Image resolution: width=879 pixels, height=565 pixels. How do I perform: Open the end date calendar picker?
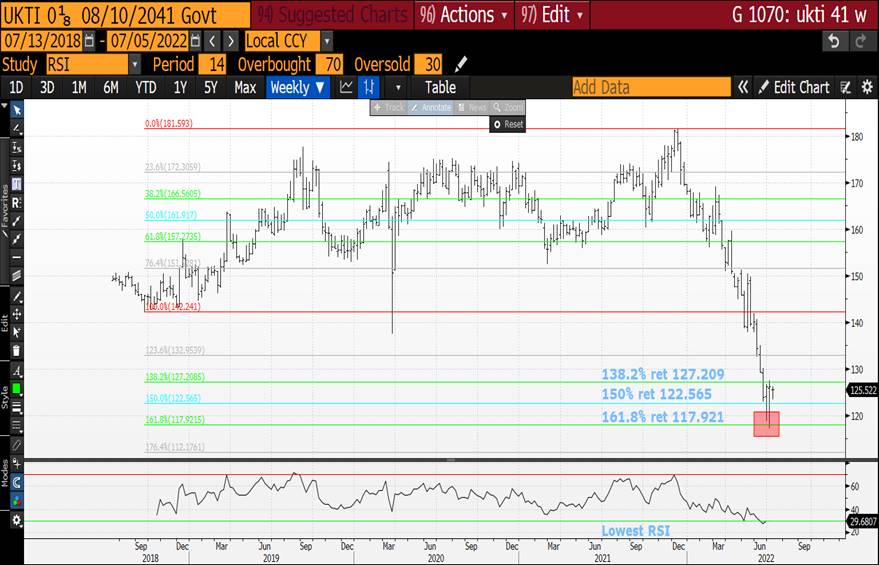pyautogui.click(x=195, y=41)
